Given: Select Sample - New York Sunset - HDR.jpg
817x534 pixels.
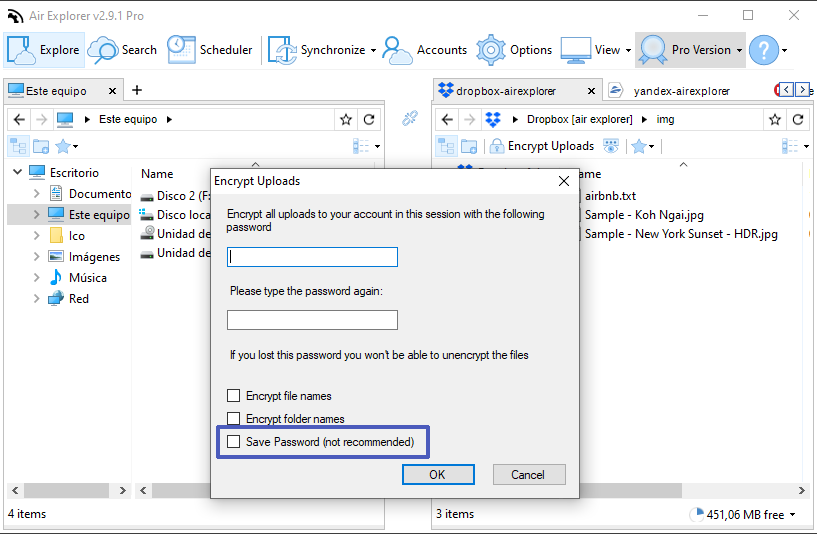Looking at the screenshot, I should click(x=681, y=233).
